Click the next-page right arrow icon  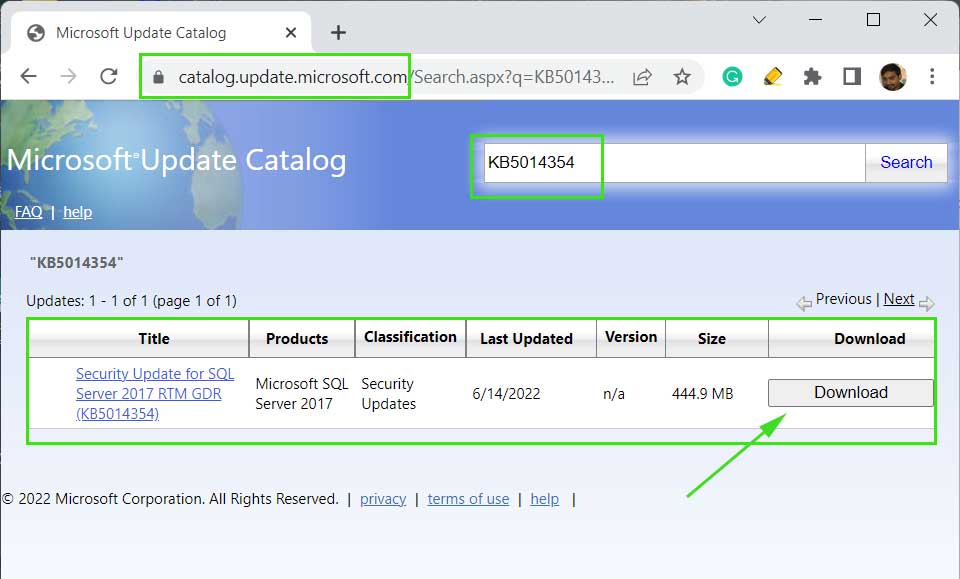click(927, 303)
